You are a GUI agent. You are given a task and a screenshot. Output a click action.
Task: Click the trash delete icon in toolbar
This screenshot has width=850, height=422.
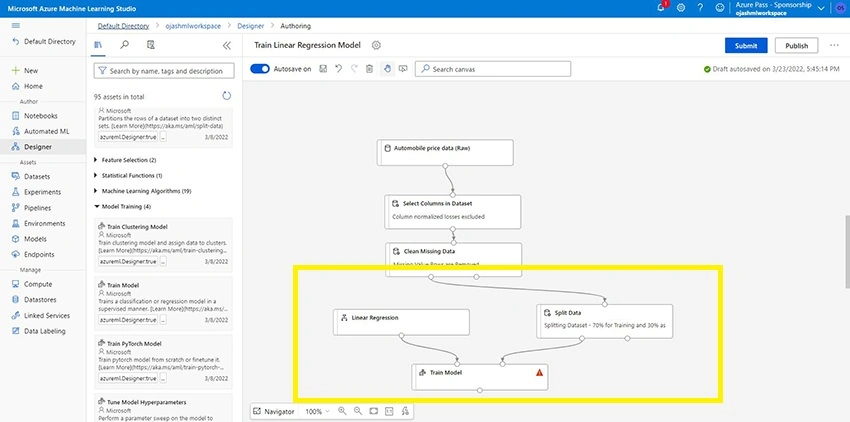pyautogui.click(x=369, y=69)
